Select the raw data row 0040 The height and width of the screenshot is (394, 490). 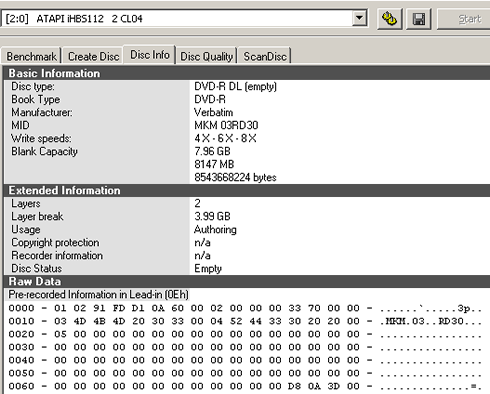coord(245,360)
